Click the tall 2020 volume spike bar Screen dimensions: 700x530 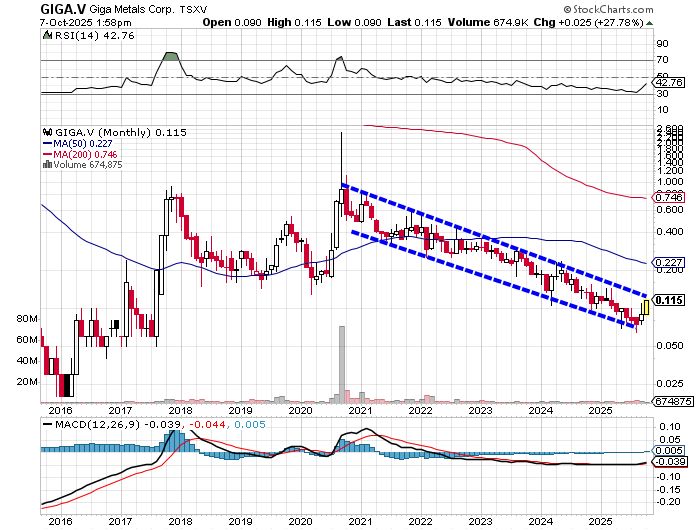342,365
